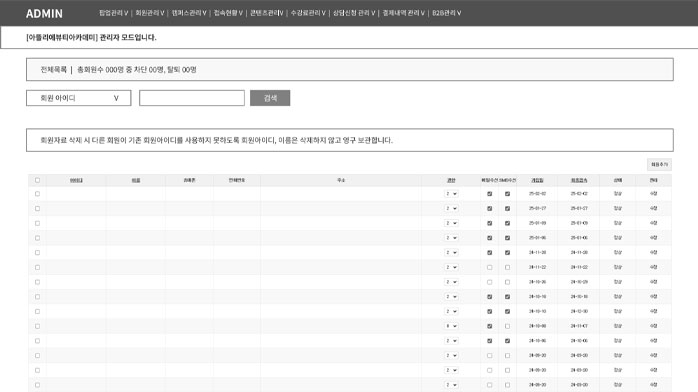The height and width of the screenshot is (392, 698).
Task: Uncheck SMS수신 for row joined 25-02-02
Action: (x=507, y=194)
